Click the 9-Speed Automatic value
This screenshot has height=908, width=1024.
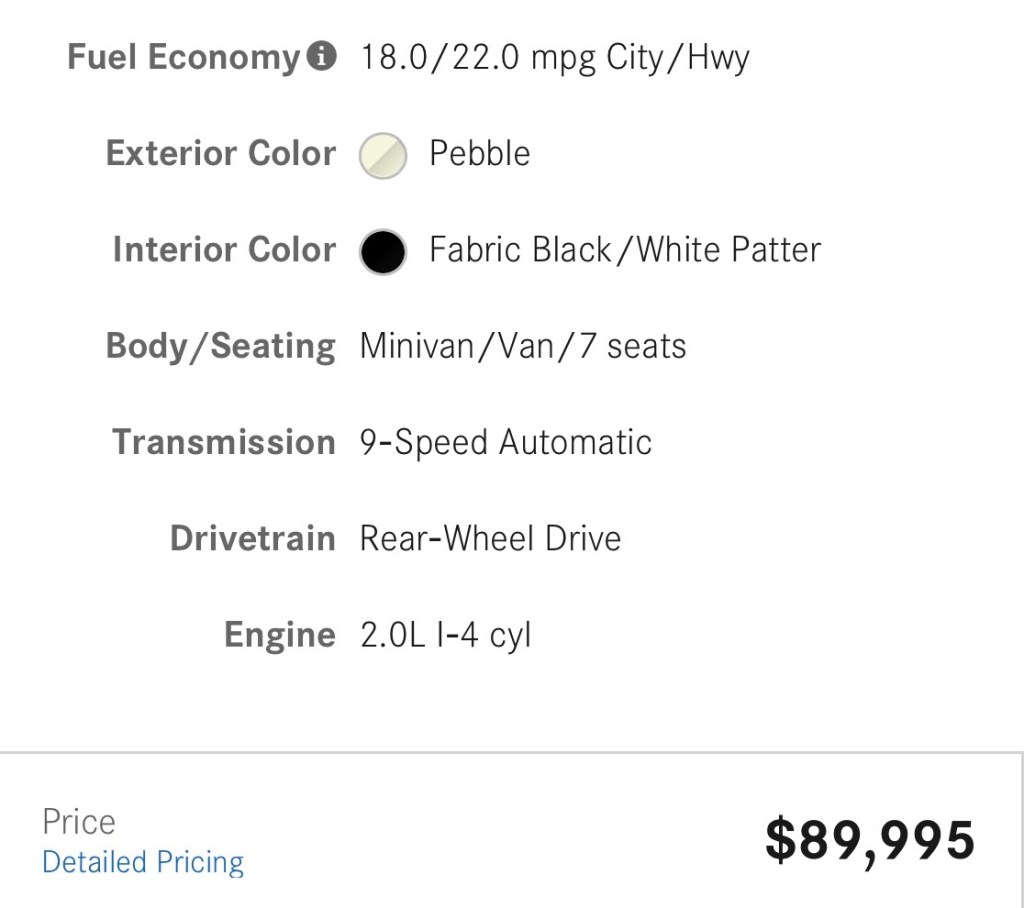506,442
